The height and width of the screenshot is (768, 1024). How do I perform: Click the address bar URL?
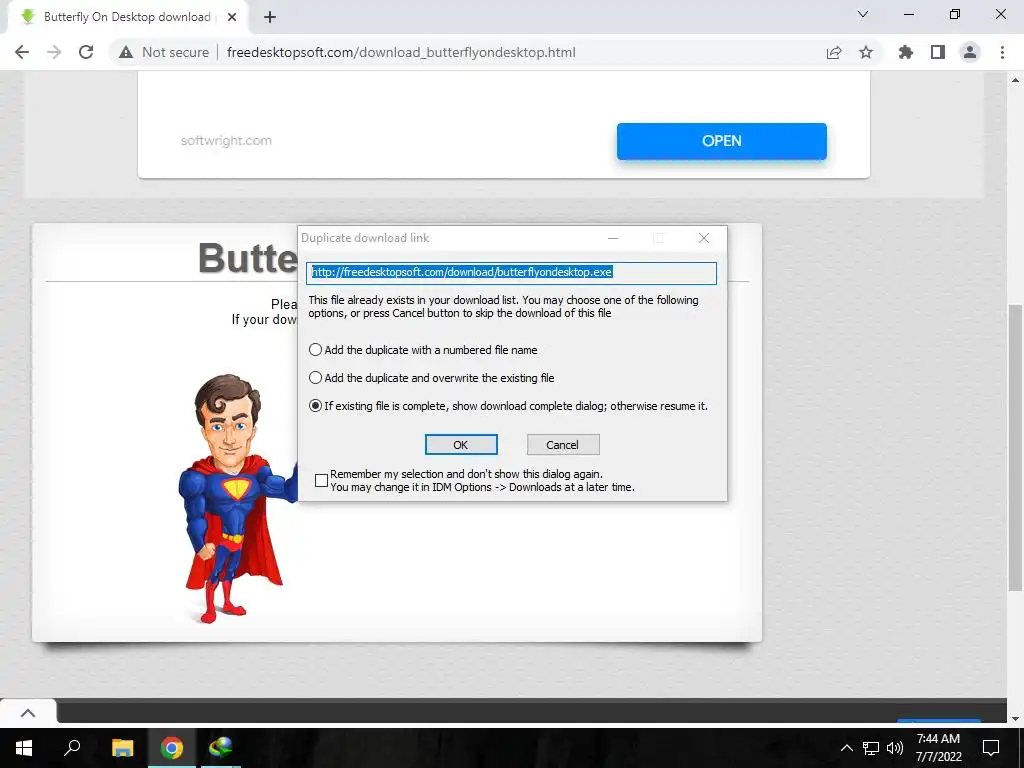pos(401,52)
